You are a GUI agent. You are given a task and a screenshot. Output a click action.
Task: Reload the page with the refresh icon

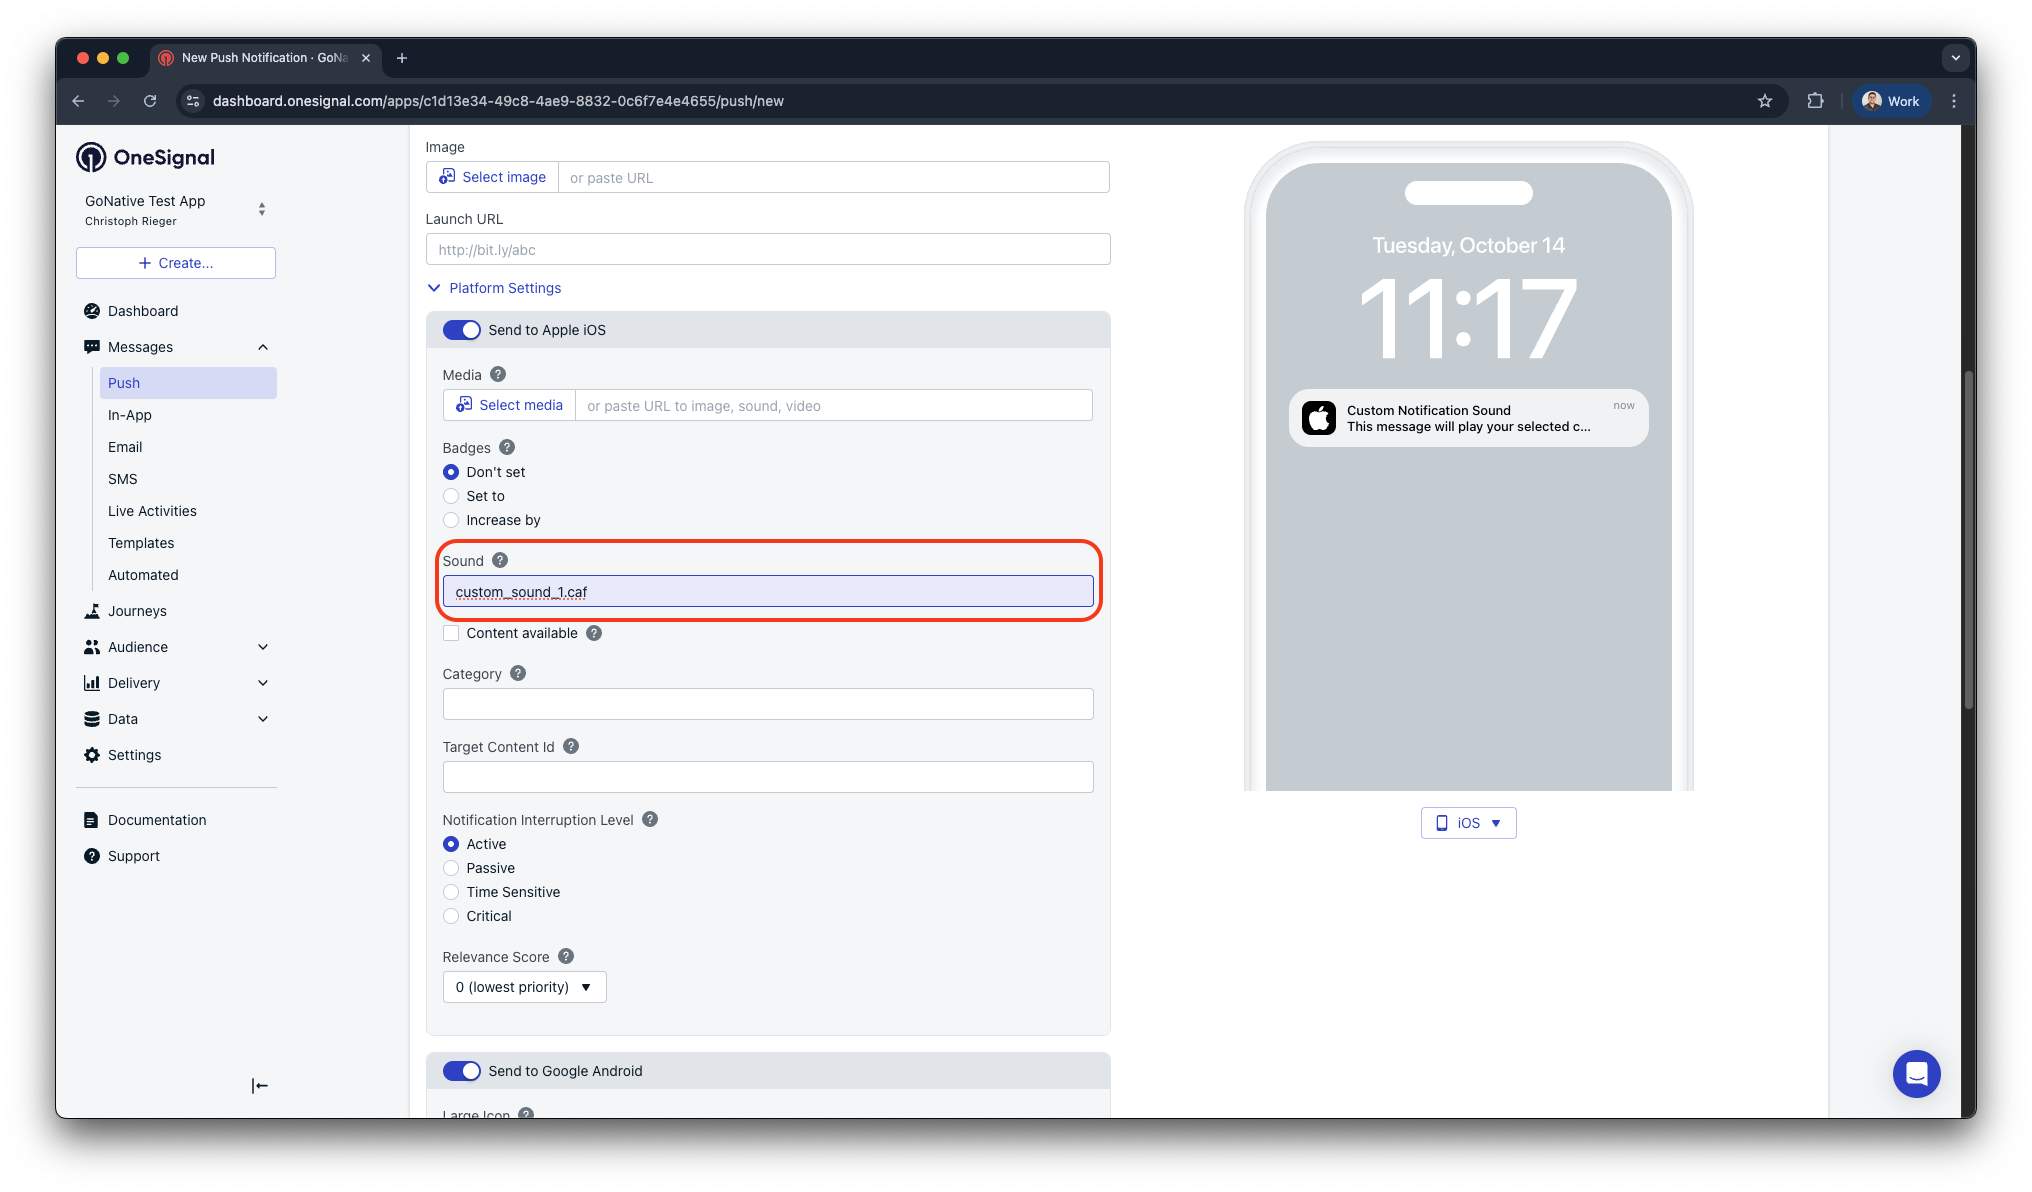150,101
